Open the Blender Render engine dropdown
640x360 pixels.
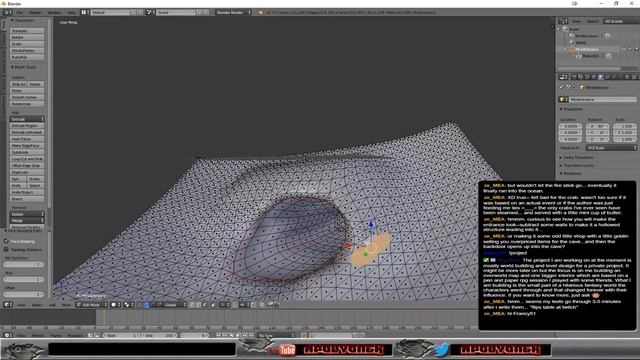[x=233, y=12]
